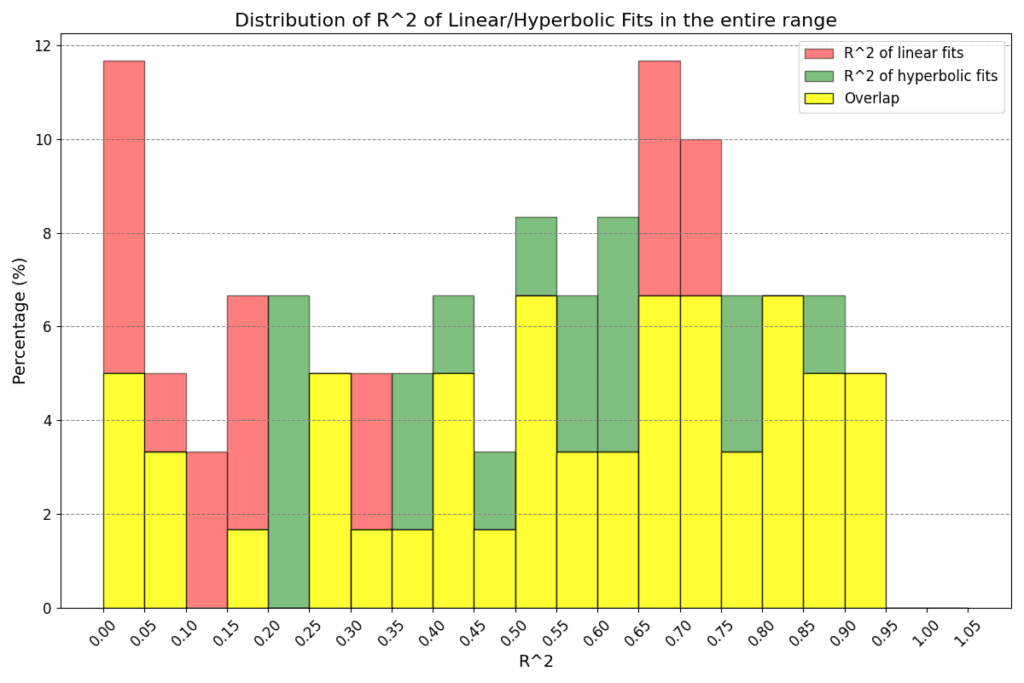Image resolution: width=1024 pixels, height=683 pixels.
Task: Click the y-axis tick label 12
Action: [x=44, y=46]
